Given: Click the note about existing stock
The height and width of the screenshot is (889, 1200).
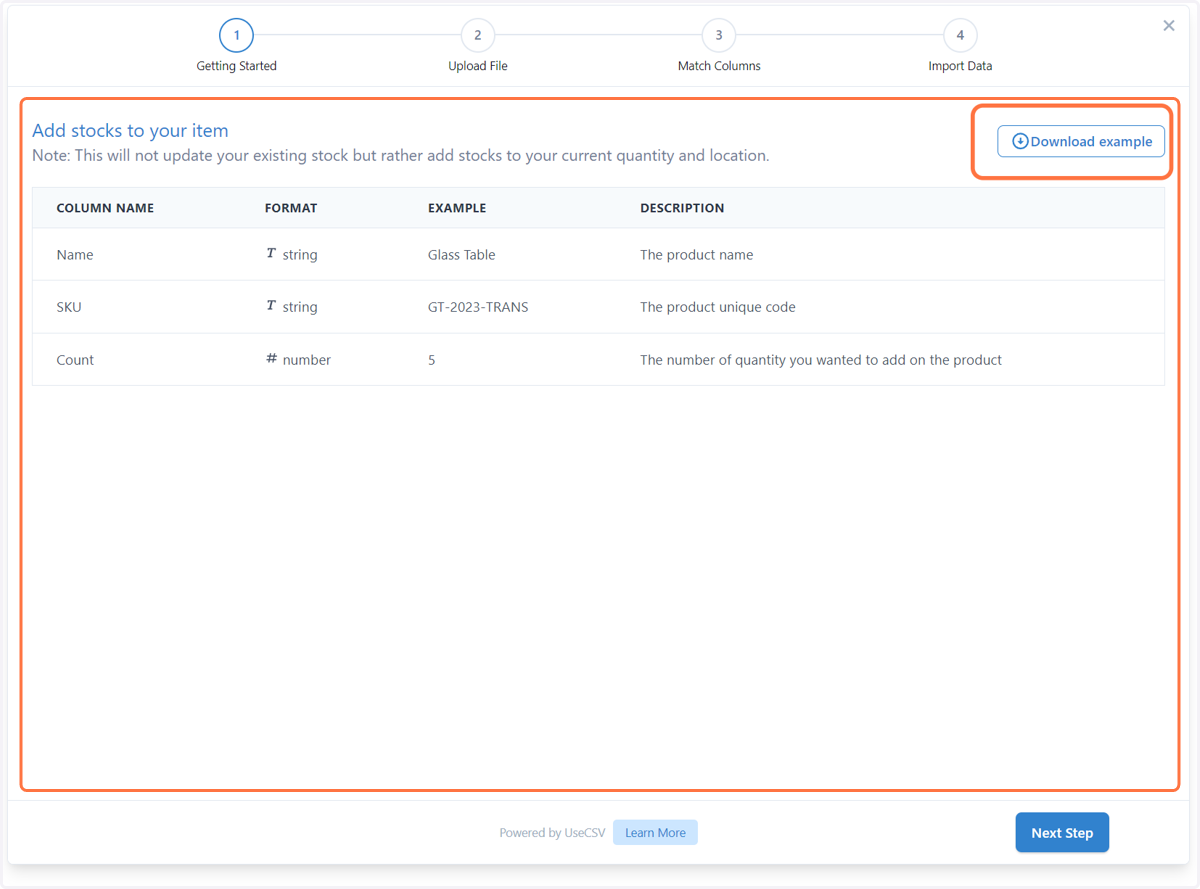Looking at the screenshot, I should [401, 156].
